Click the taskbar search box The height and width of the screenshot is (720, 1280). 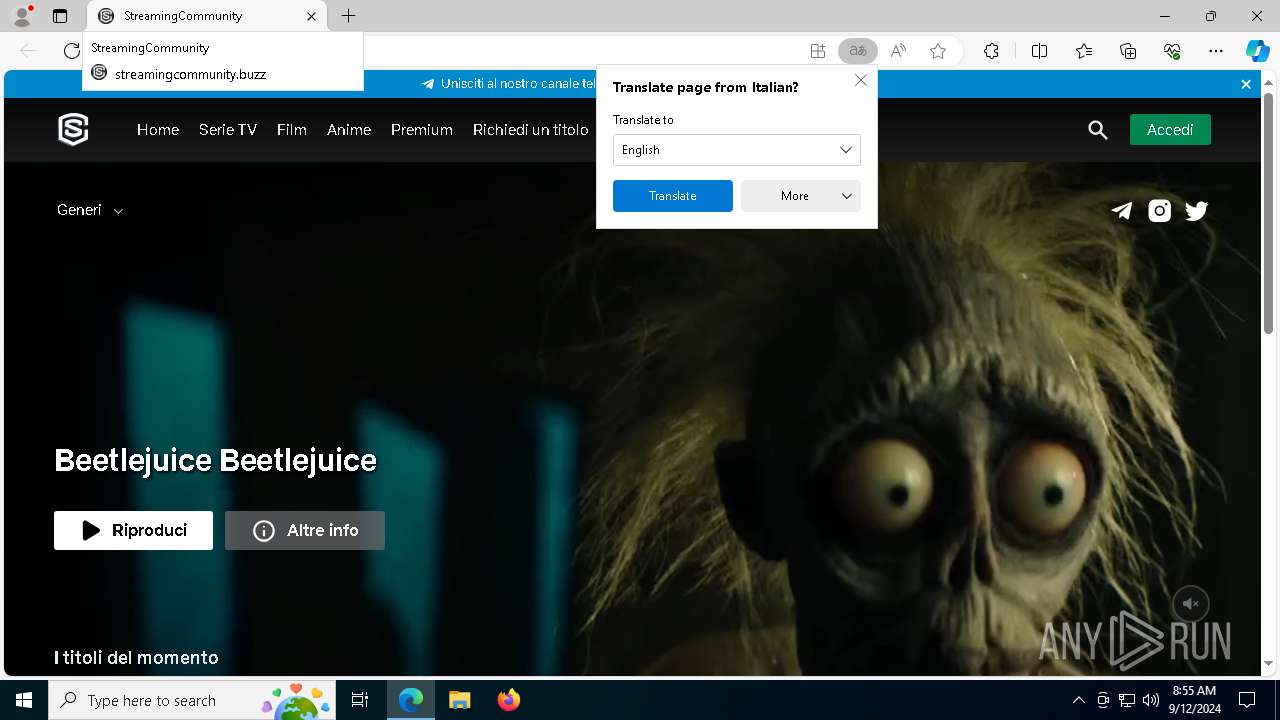point(192,700)
